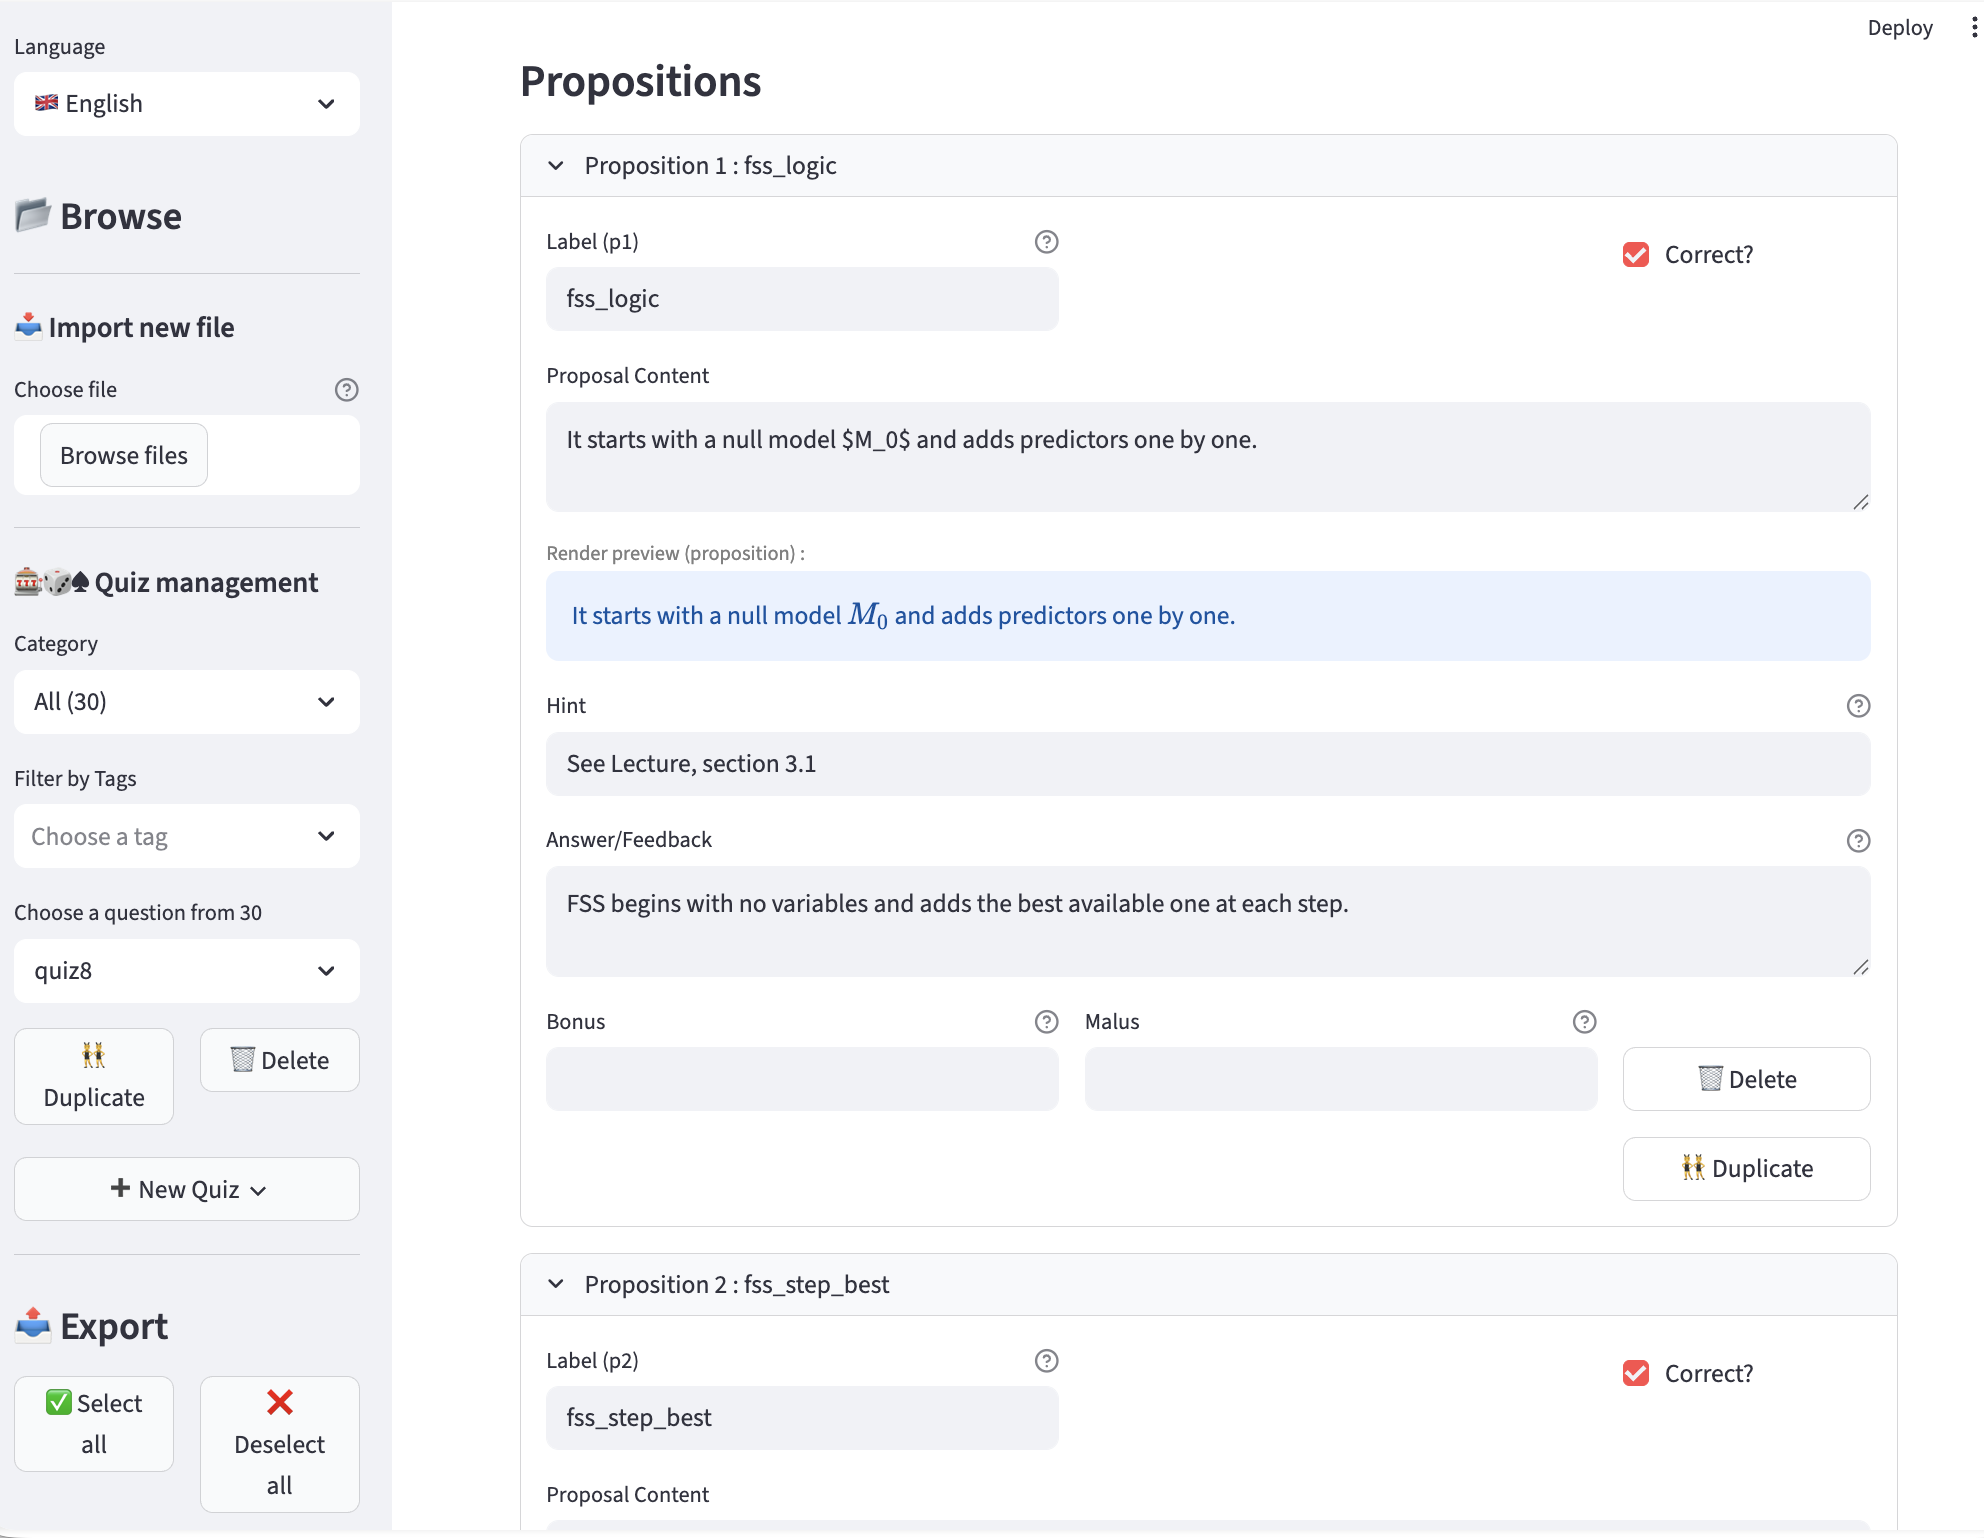
Task: Open the three-dot main menu
Action: point(1973,28)
